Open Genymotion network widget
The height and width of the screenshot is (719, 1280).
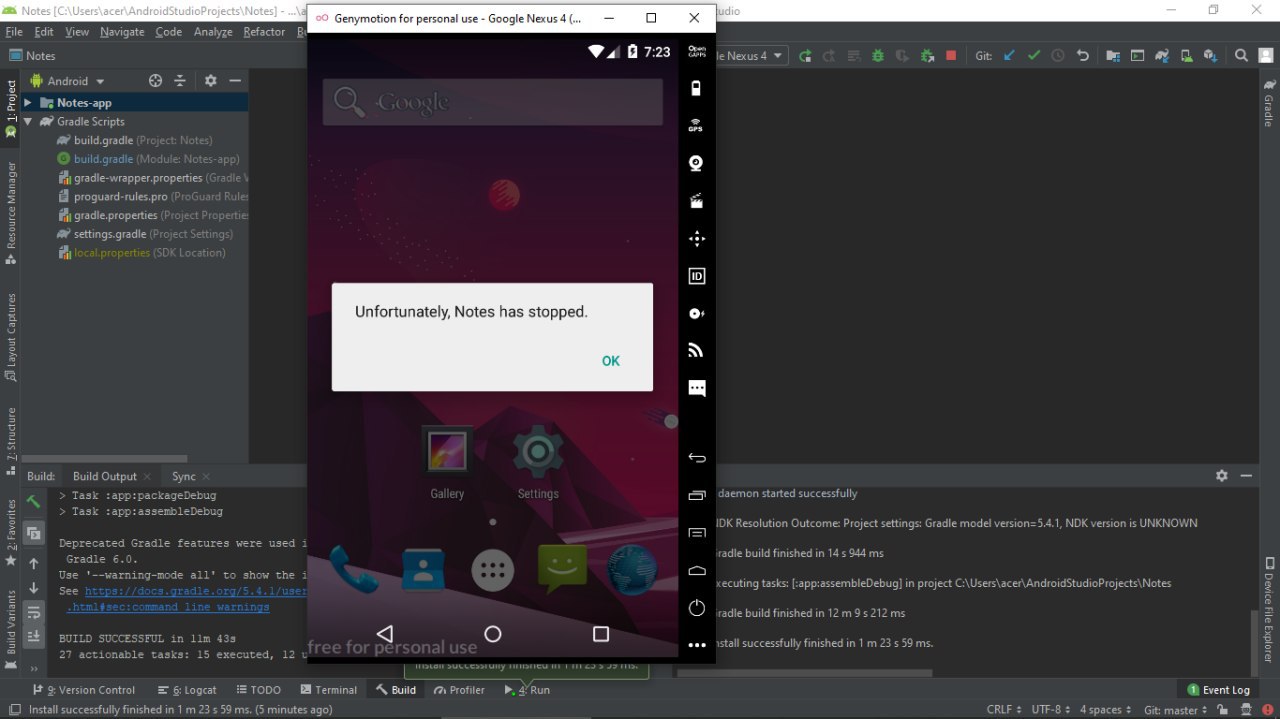click(x=697, y=351)
